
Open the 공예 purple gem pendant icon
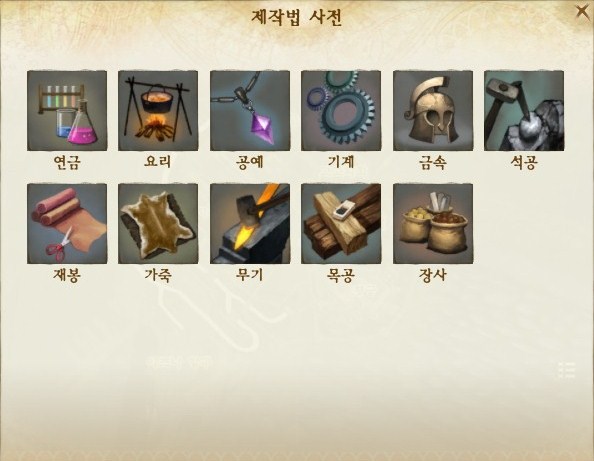tap(250, 111)
